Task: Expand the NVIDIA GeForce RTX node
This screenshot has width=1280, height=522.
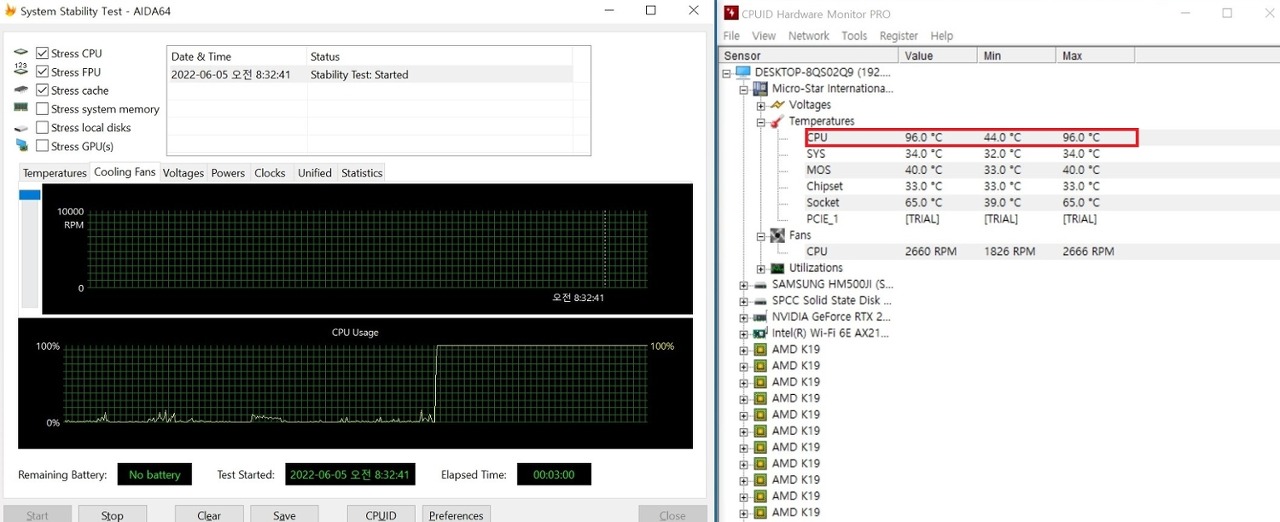Action: coord(744,317)
